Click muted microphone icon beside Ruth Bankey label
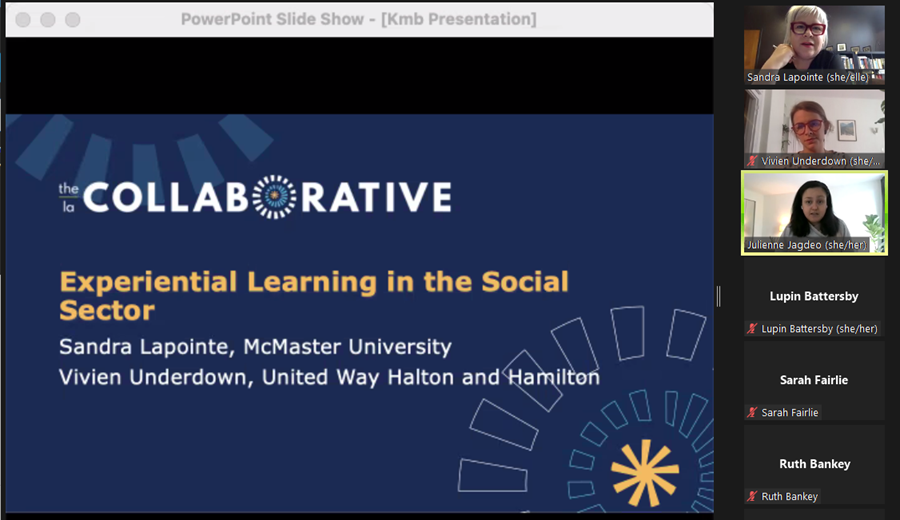Viewport: 900px width, 520px height. (752, 496)
